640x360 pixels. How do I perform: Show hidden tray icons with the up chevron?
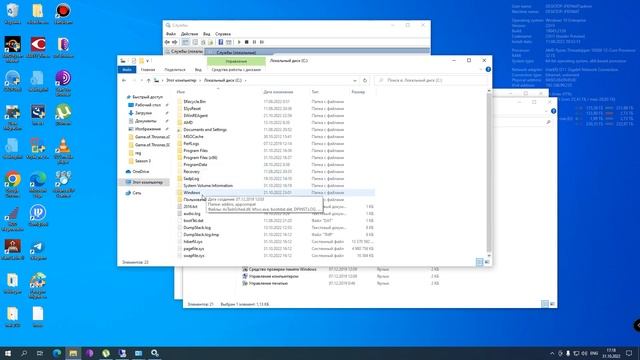pos(552,353)
